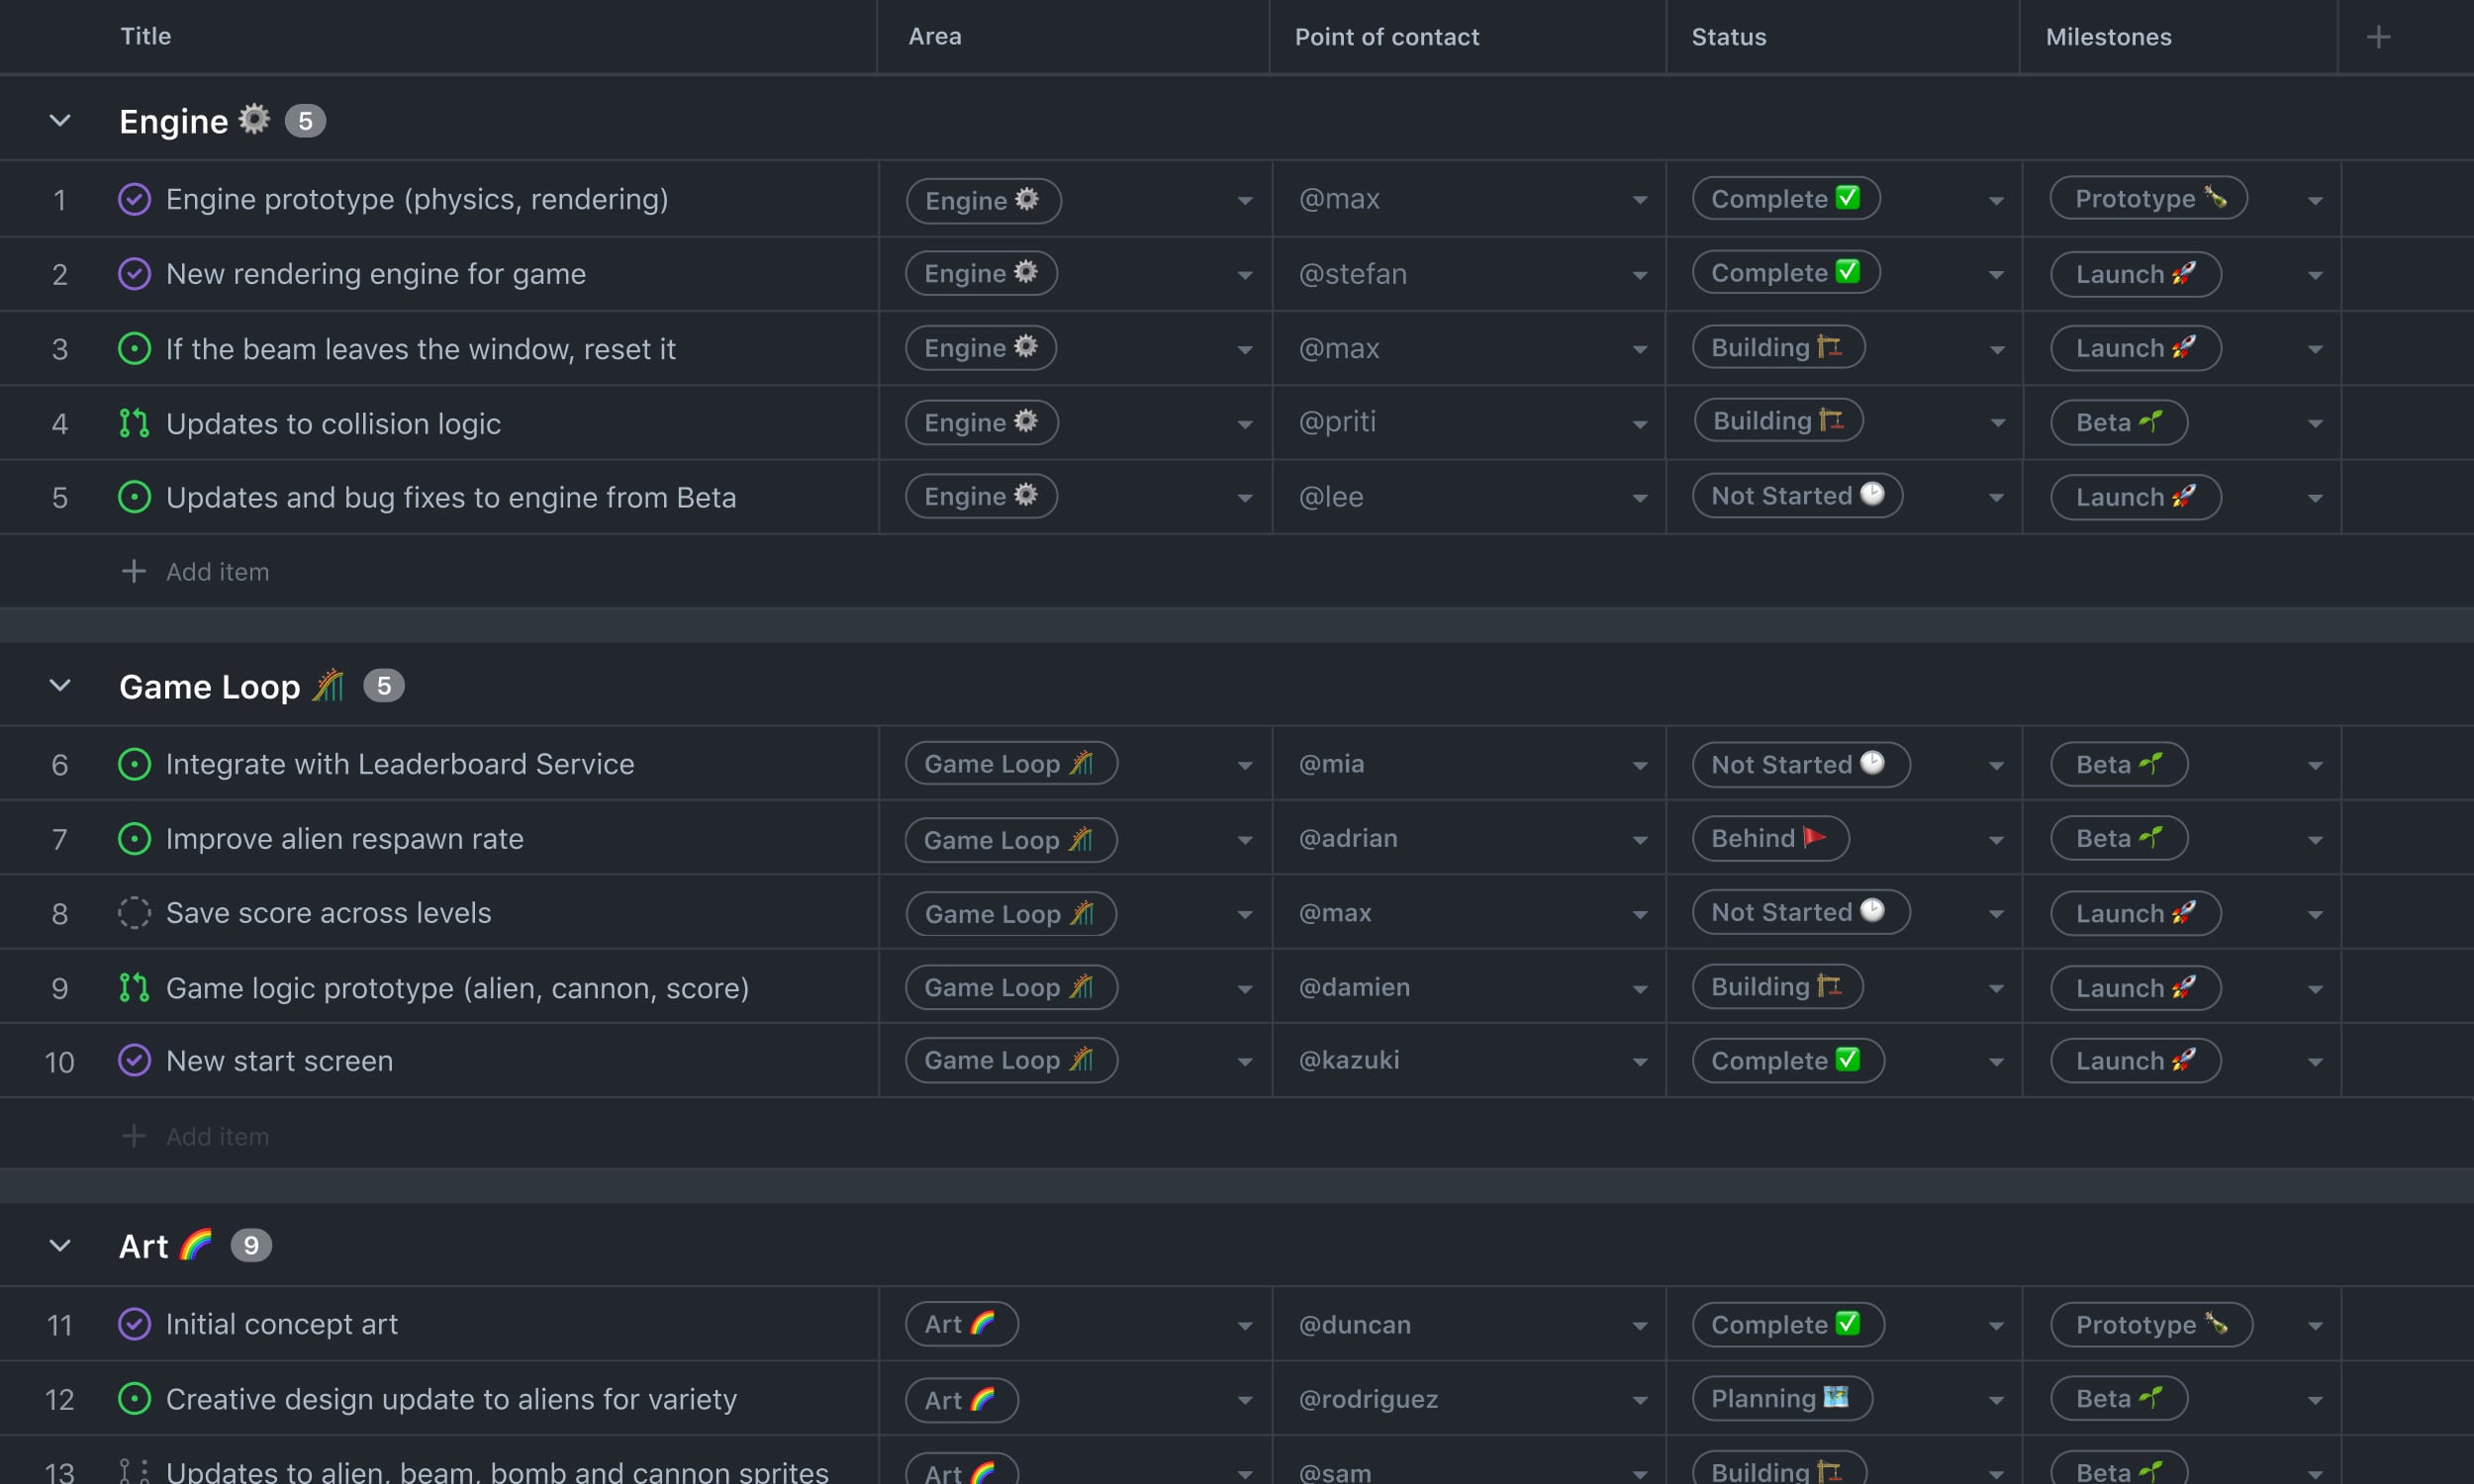Select the Point of contact column header
Screen dimensions: 2474x1484
1387,38
